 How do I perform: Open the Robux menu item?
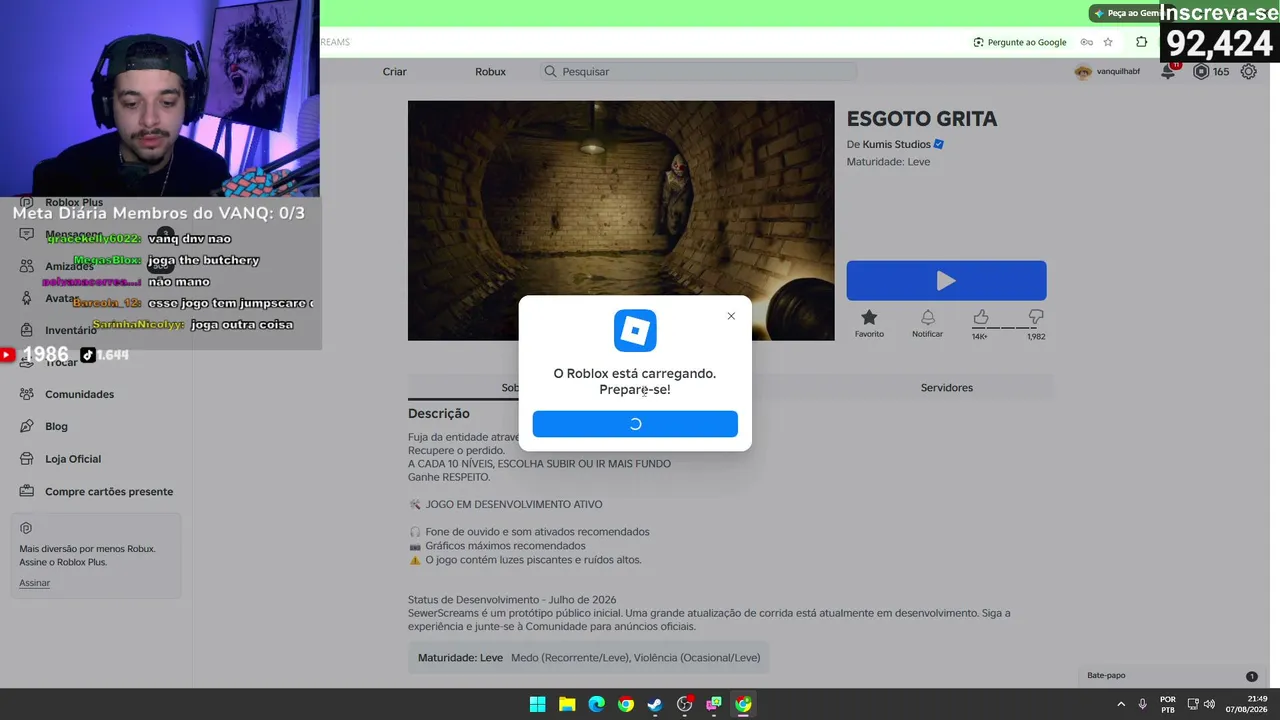click(490, 72)
